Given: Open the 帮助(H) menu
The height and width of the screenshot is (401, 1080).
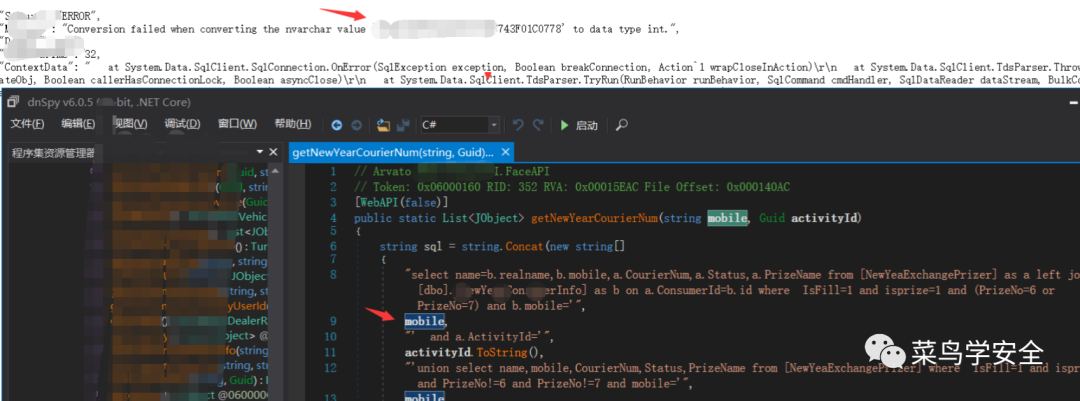Looking at the screenshot, I should pyautogui.click(x=293, y=124).
